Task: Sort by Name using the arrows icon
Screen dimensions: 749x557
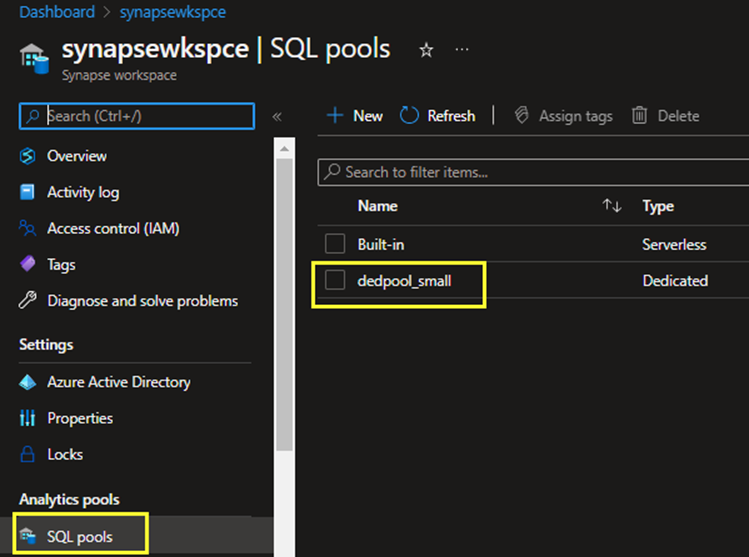Action: click(x=611, y=206)
